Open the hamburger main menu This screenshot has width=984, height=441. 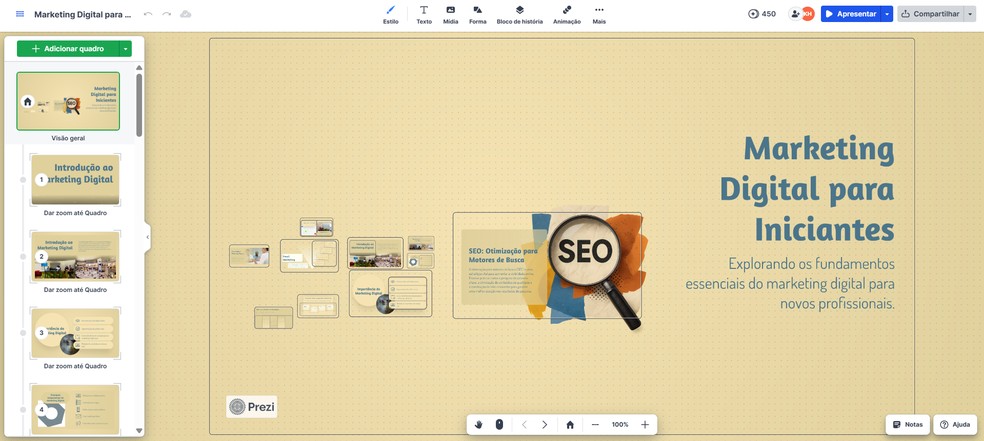(x=20, y=14)
